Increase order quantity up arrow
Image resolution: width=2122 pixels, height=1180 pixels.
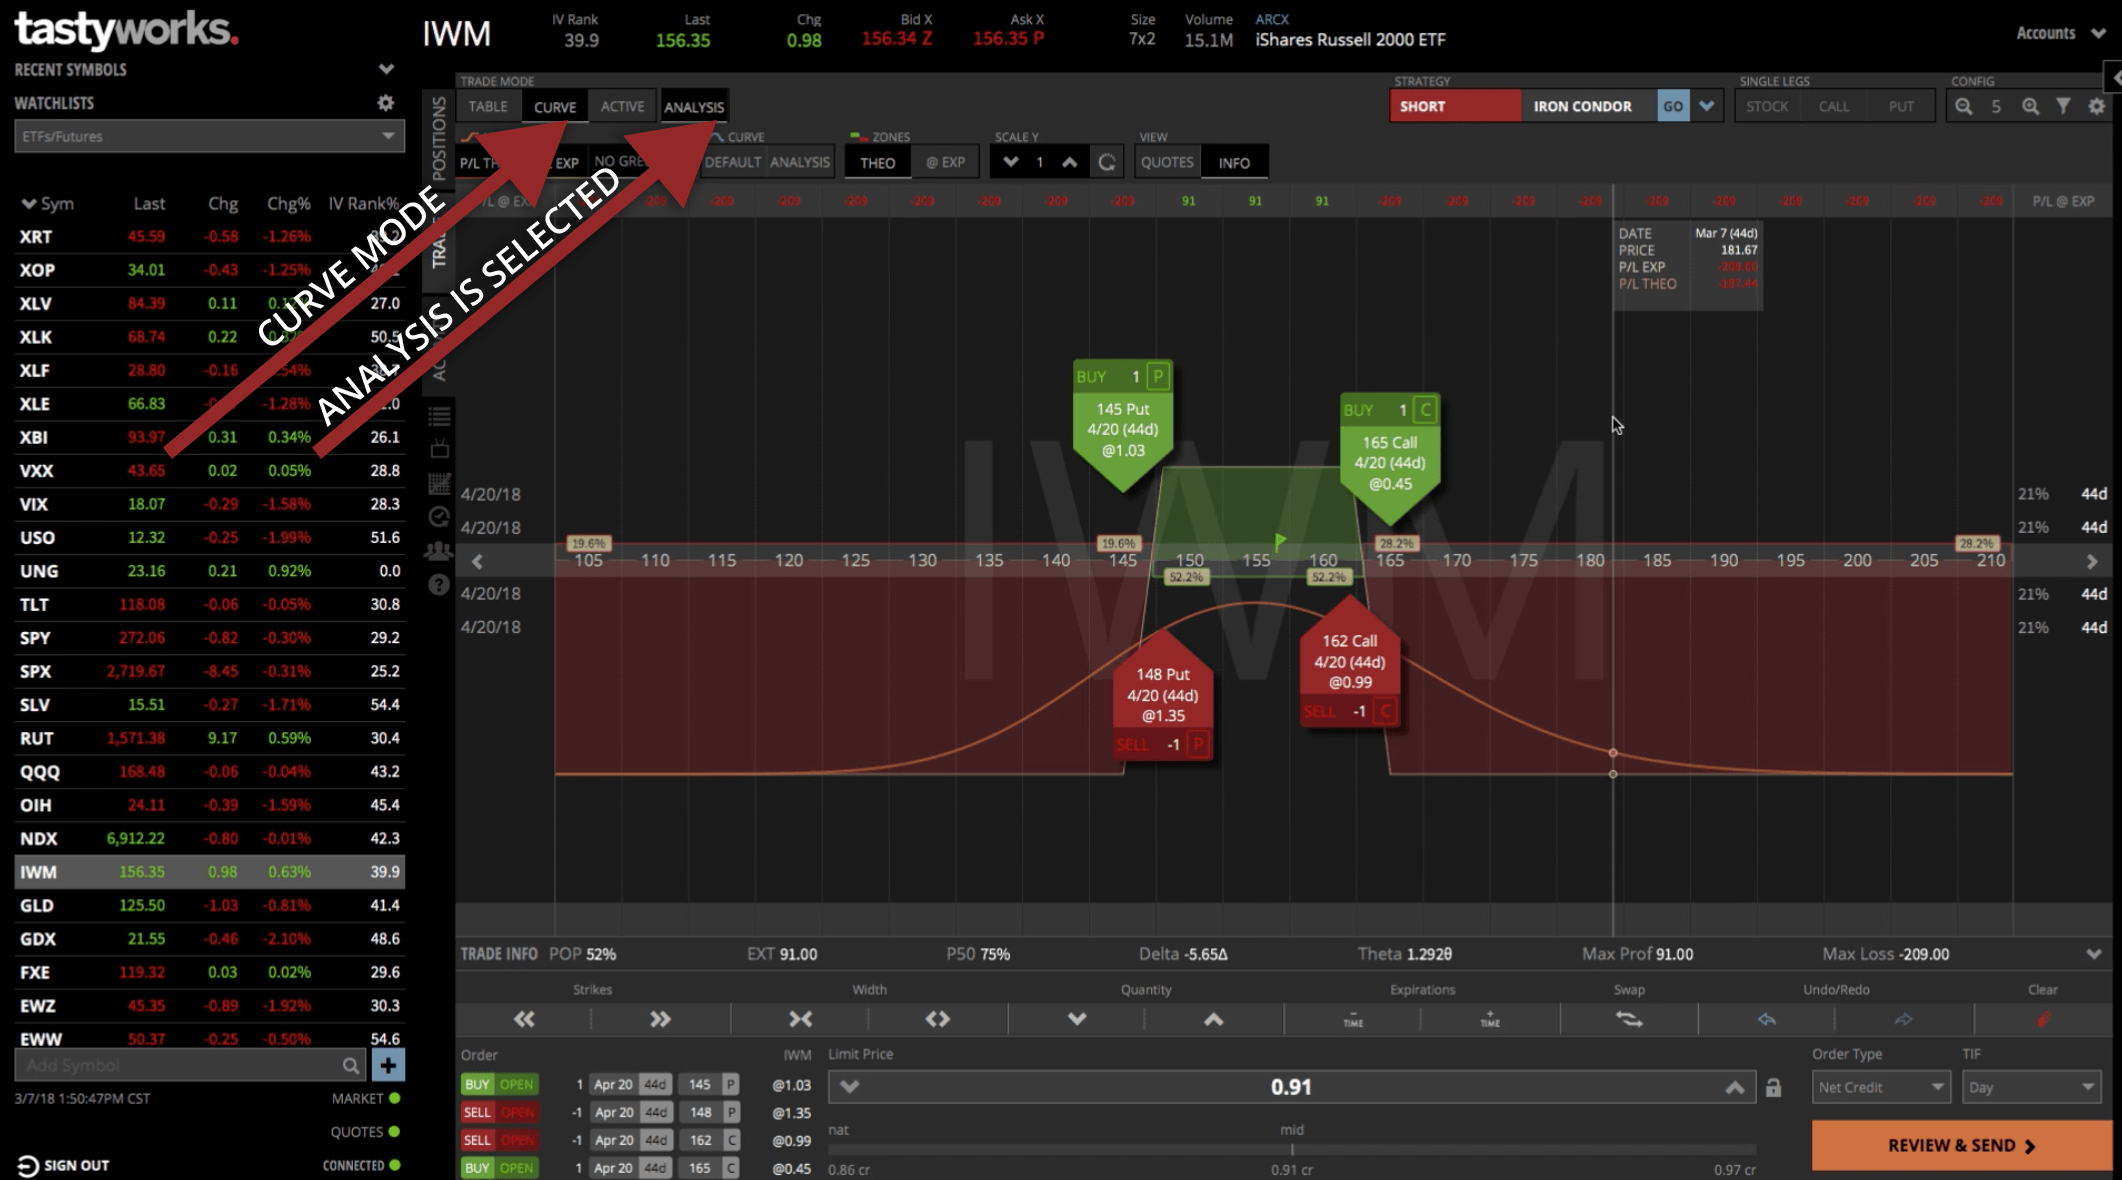click(1213, 1019)
